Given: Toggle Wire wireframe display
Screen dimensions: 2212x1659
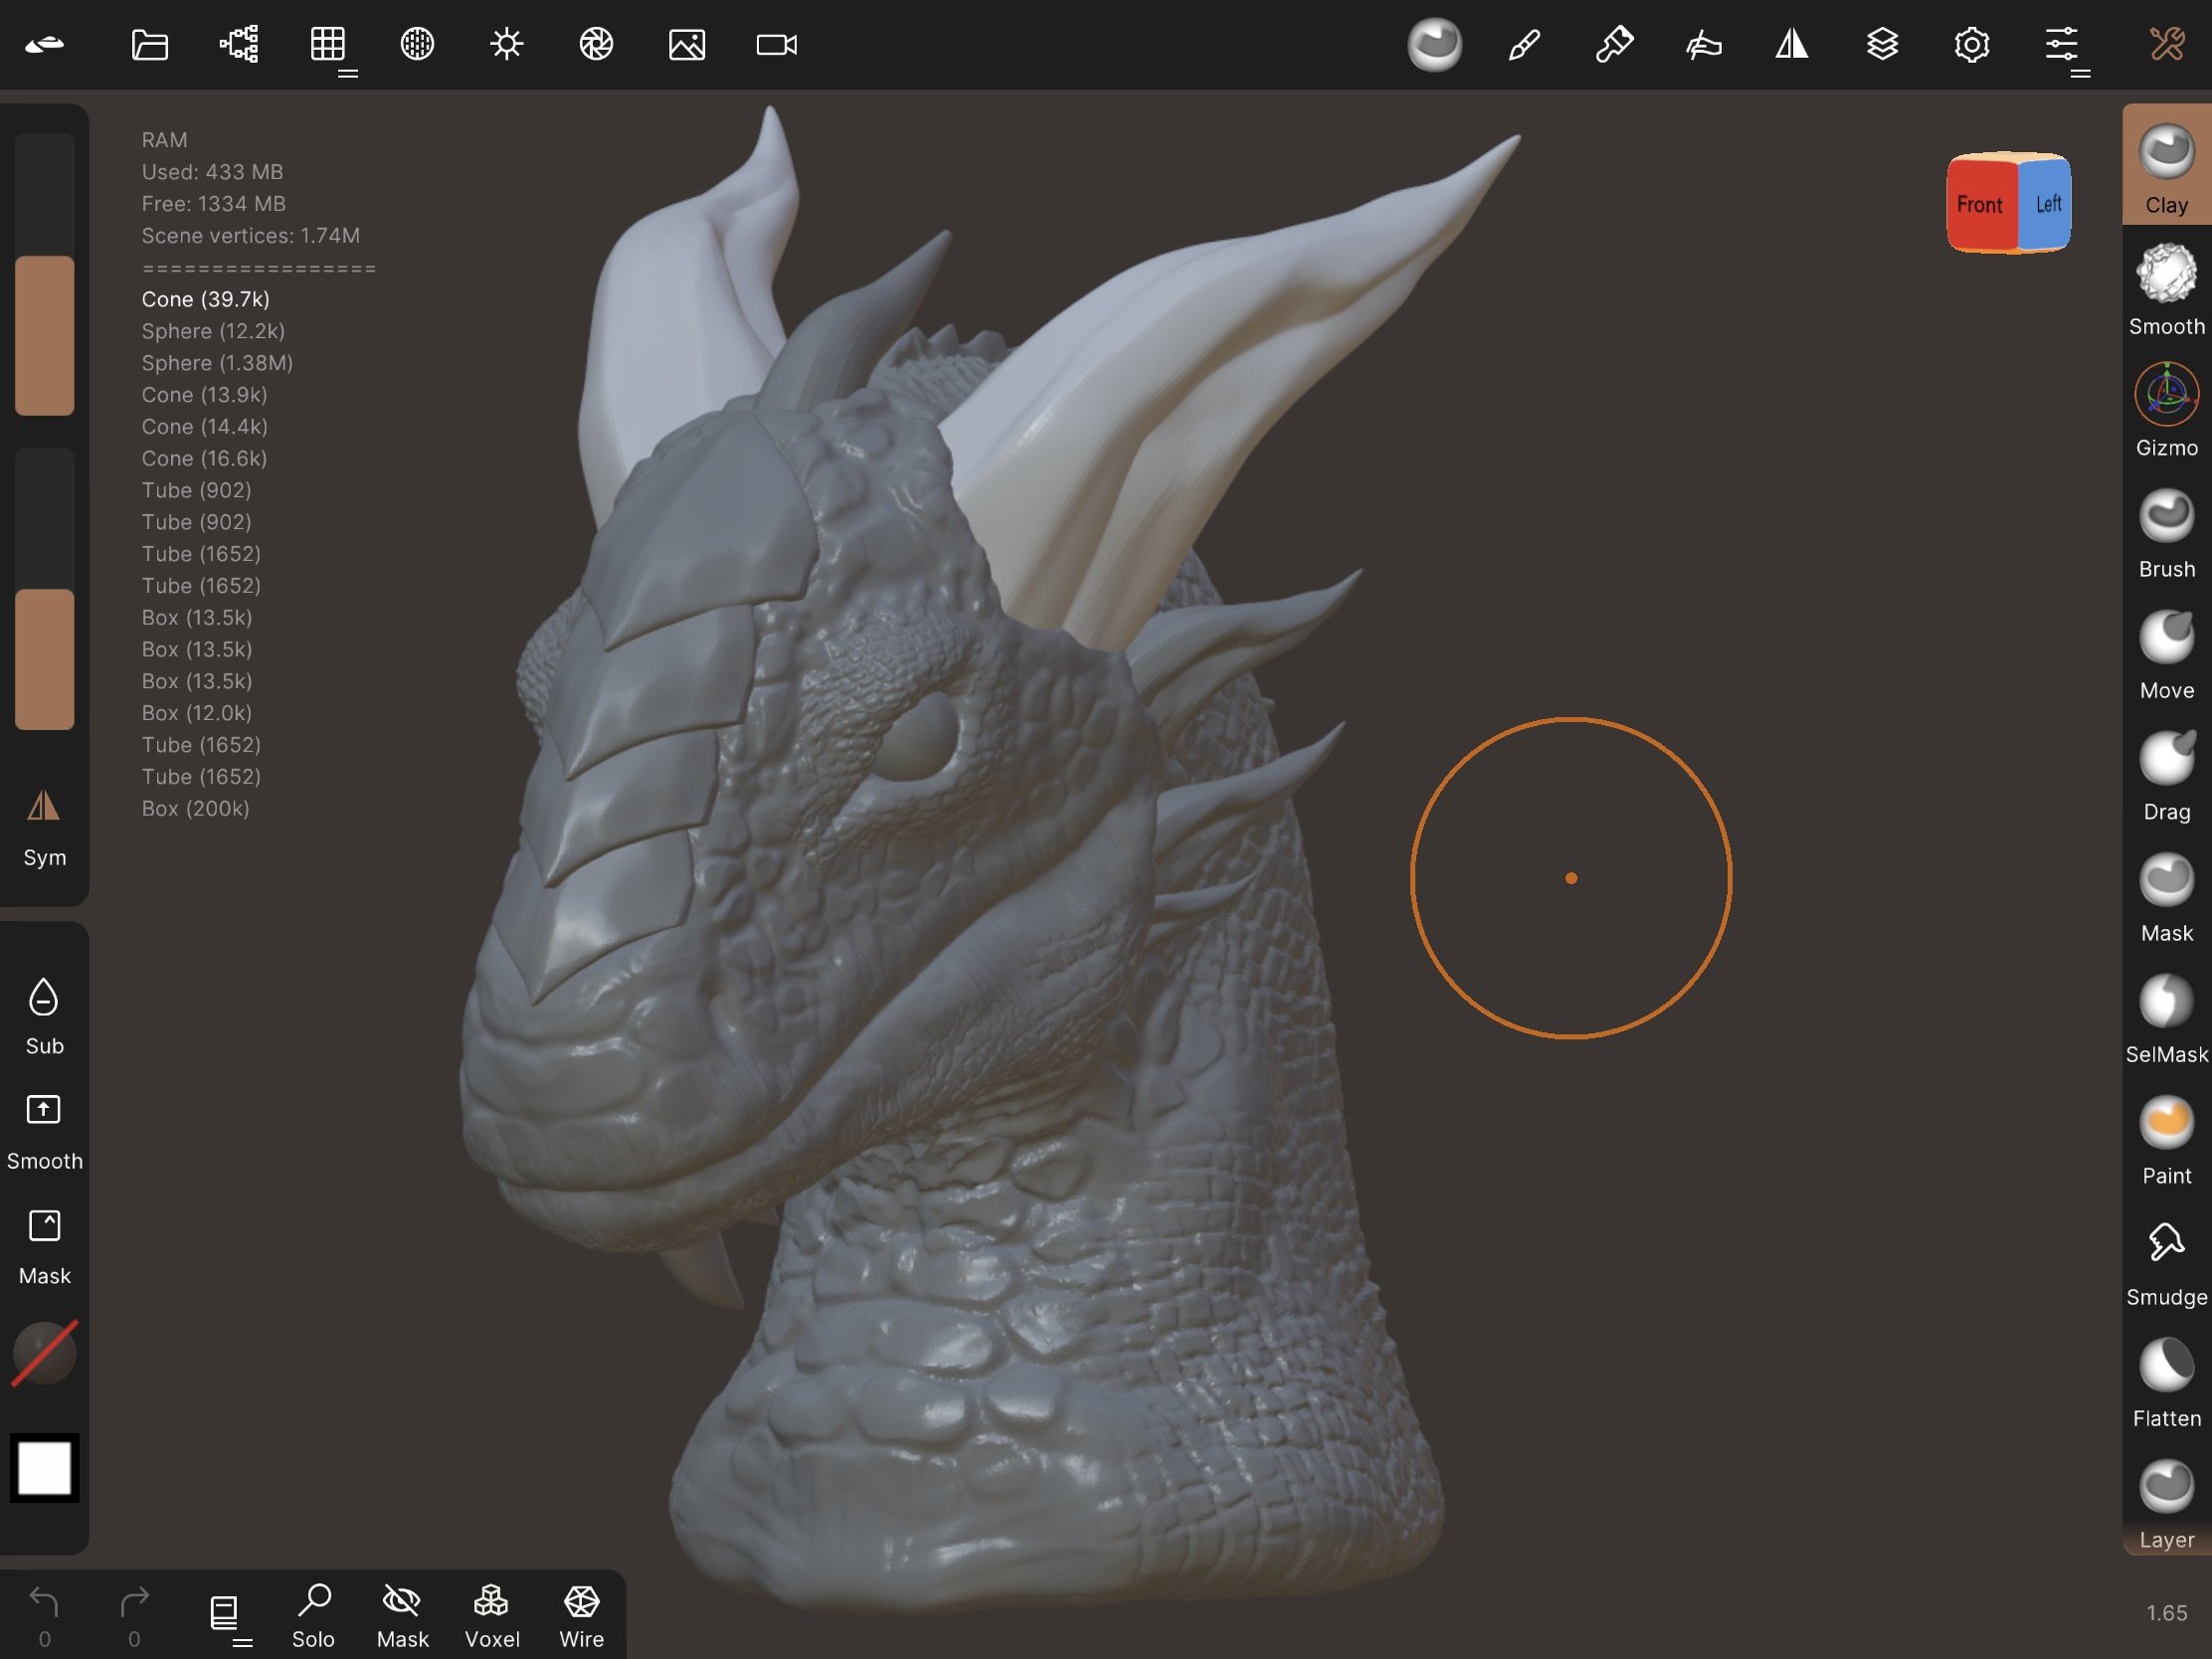Looking at the screenshot, I should point(581,1615).
